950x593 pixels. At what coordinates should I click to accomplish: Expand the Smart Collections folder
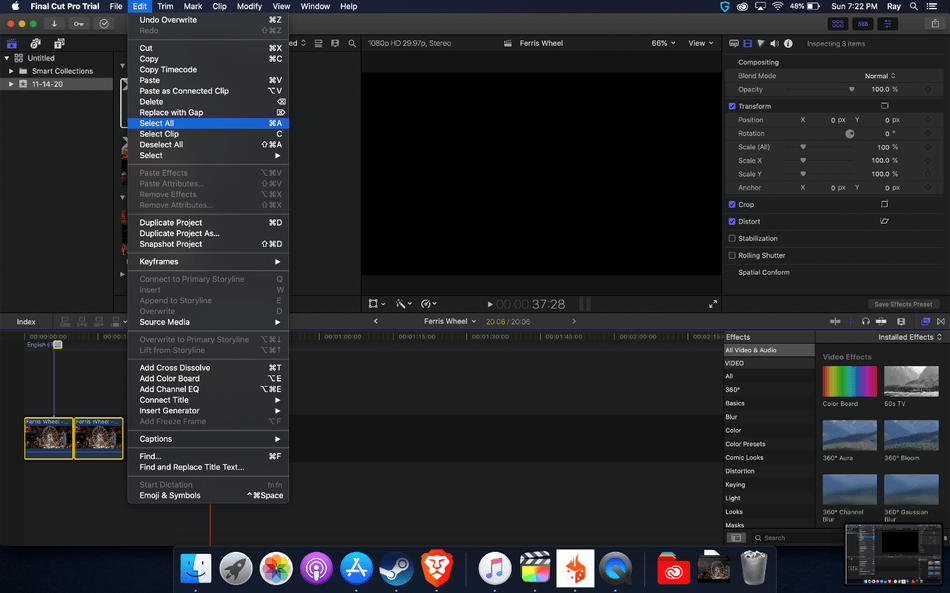pyautogui.click(x=11, y=71)
